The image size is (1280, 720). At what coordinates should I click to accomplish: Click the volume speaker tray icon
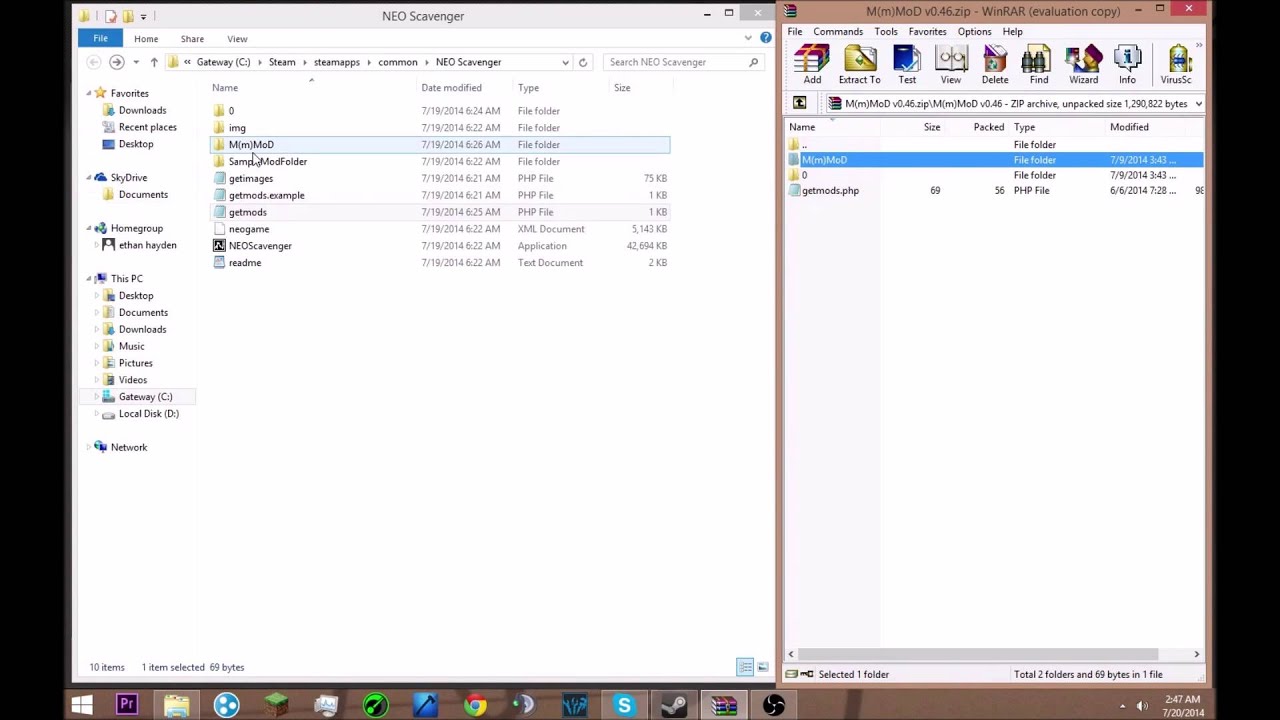[1142, 706]
